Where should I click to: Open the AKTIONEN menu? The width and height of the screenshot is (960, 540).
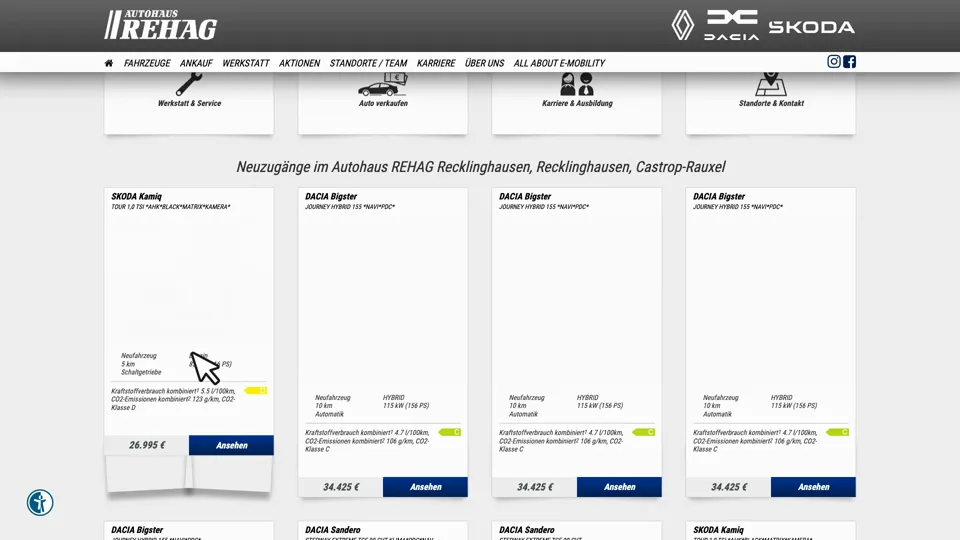click(299, 63)
